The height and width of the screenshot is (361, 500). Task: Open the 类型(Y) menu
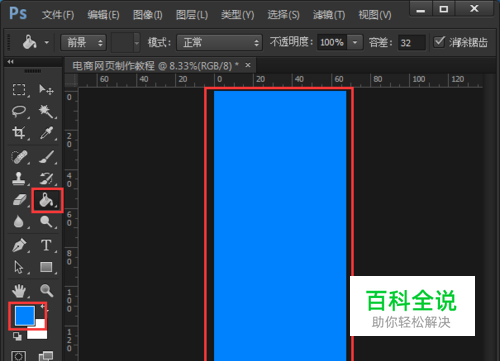tap(238, 15)
